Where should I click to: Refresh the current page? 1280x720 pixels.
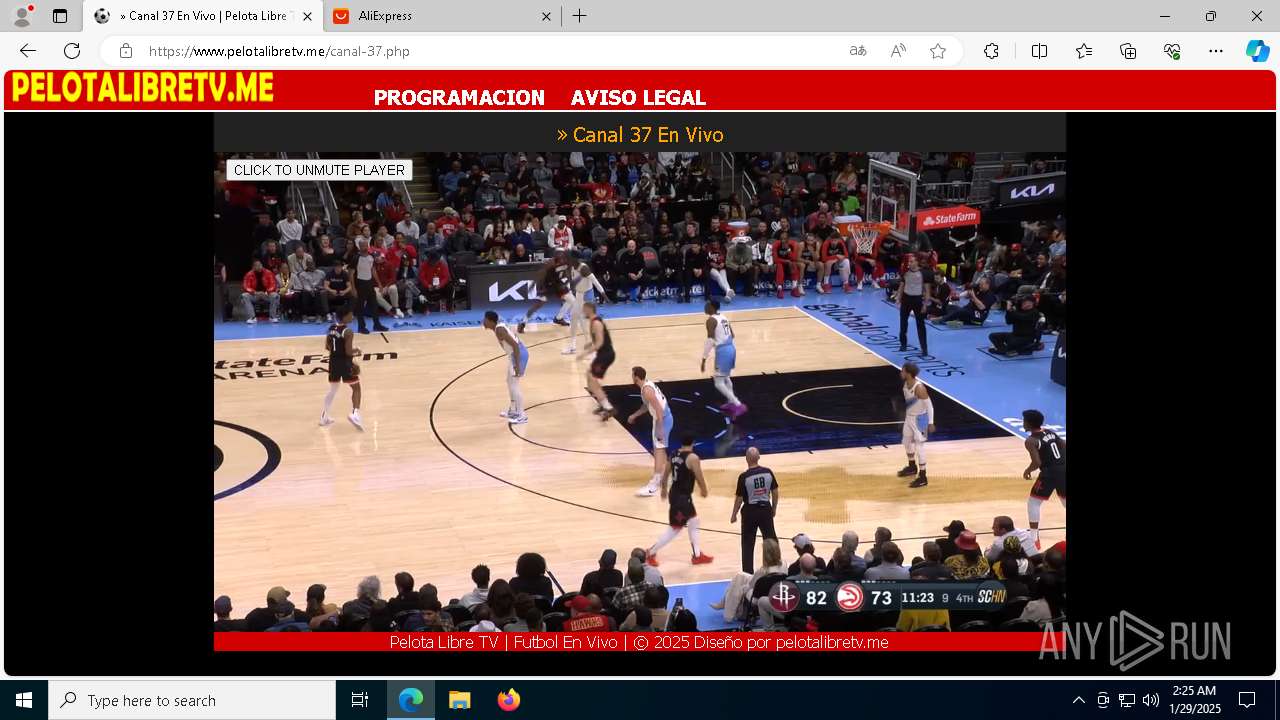[72, 51]
